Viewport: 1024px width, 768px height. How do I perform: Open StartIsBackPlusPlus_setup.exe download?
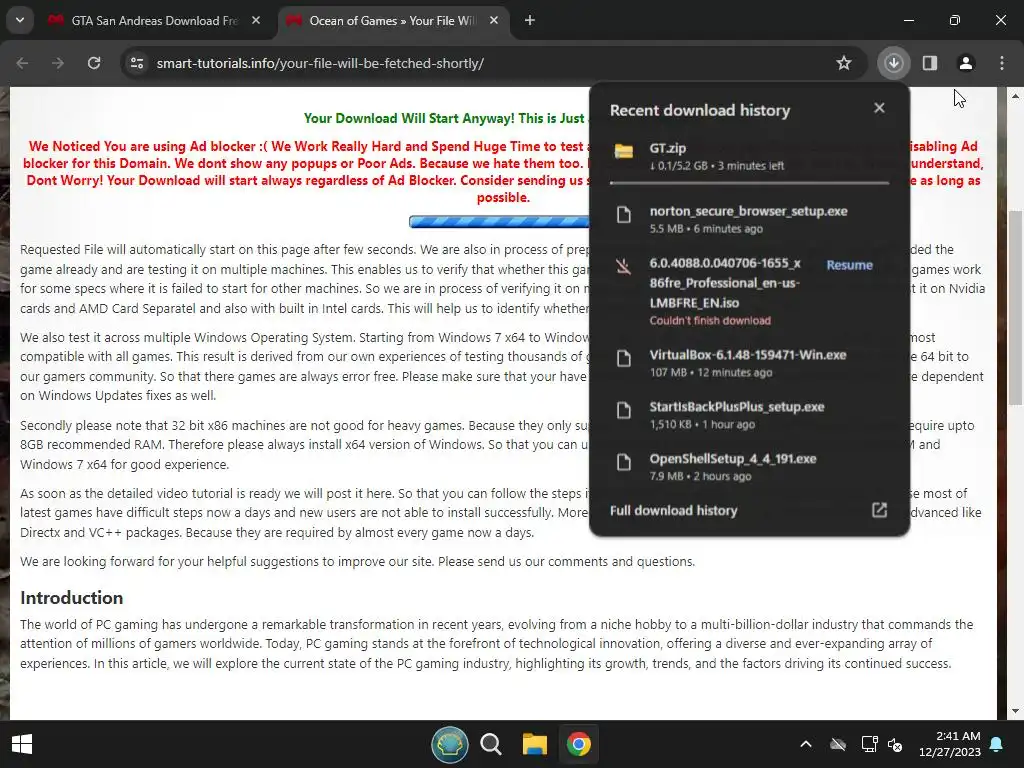[749, 415]
